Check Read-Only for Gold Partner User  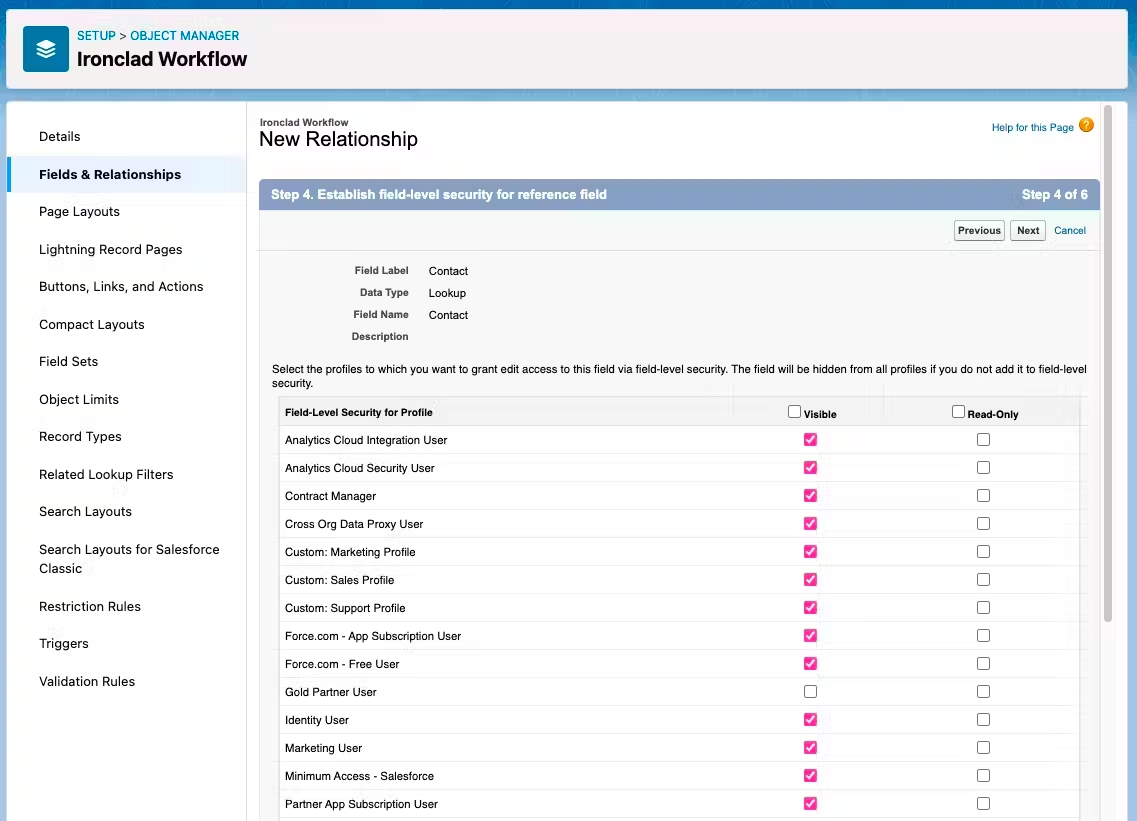[983, 692]
